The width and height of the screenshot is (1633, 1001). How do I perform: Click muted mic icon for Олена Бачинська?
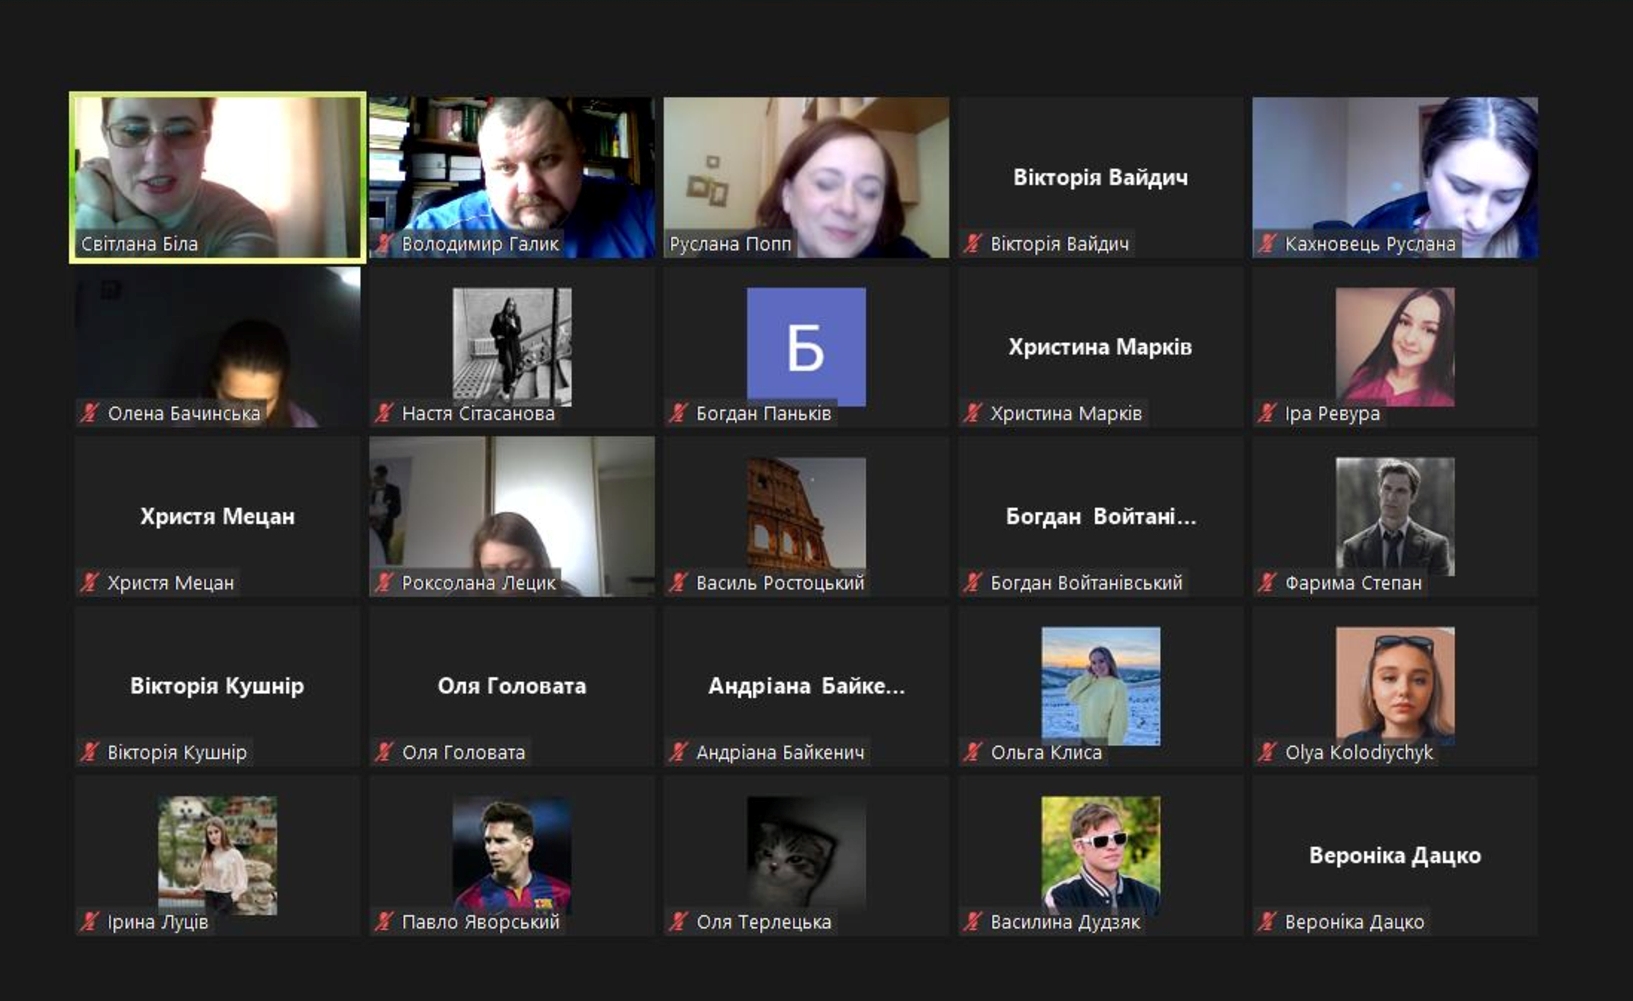(x=90, y=413)
